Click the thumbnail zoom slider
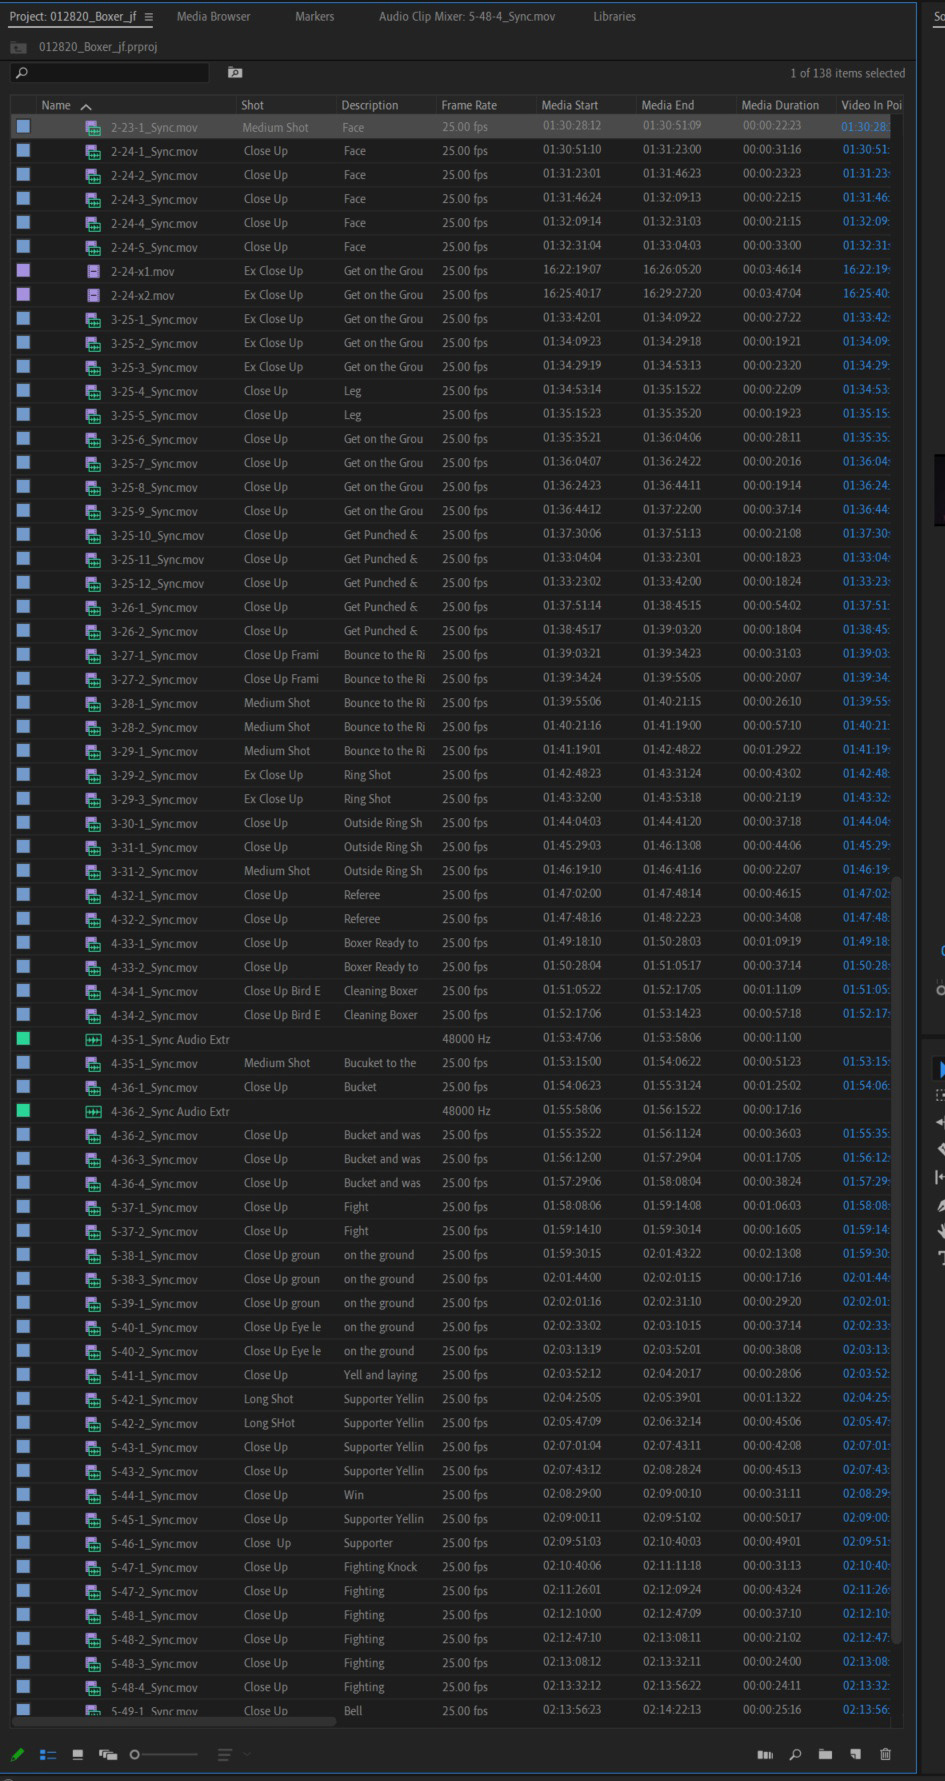This screenshot has width=945, height=1781. [x=164, y=1754]
